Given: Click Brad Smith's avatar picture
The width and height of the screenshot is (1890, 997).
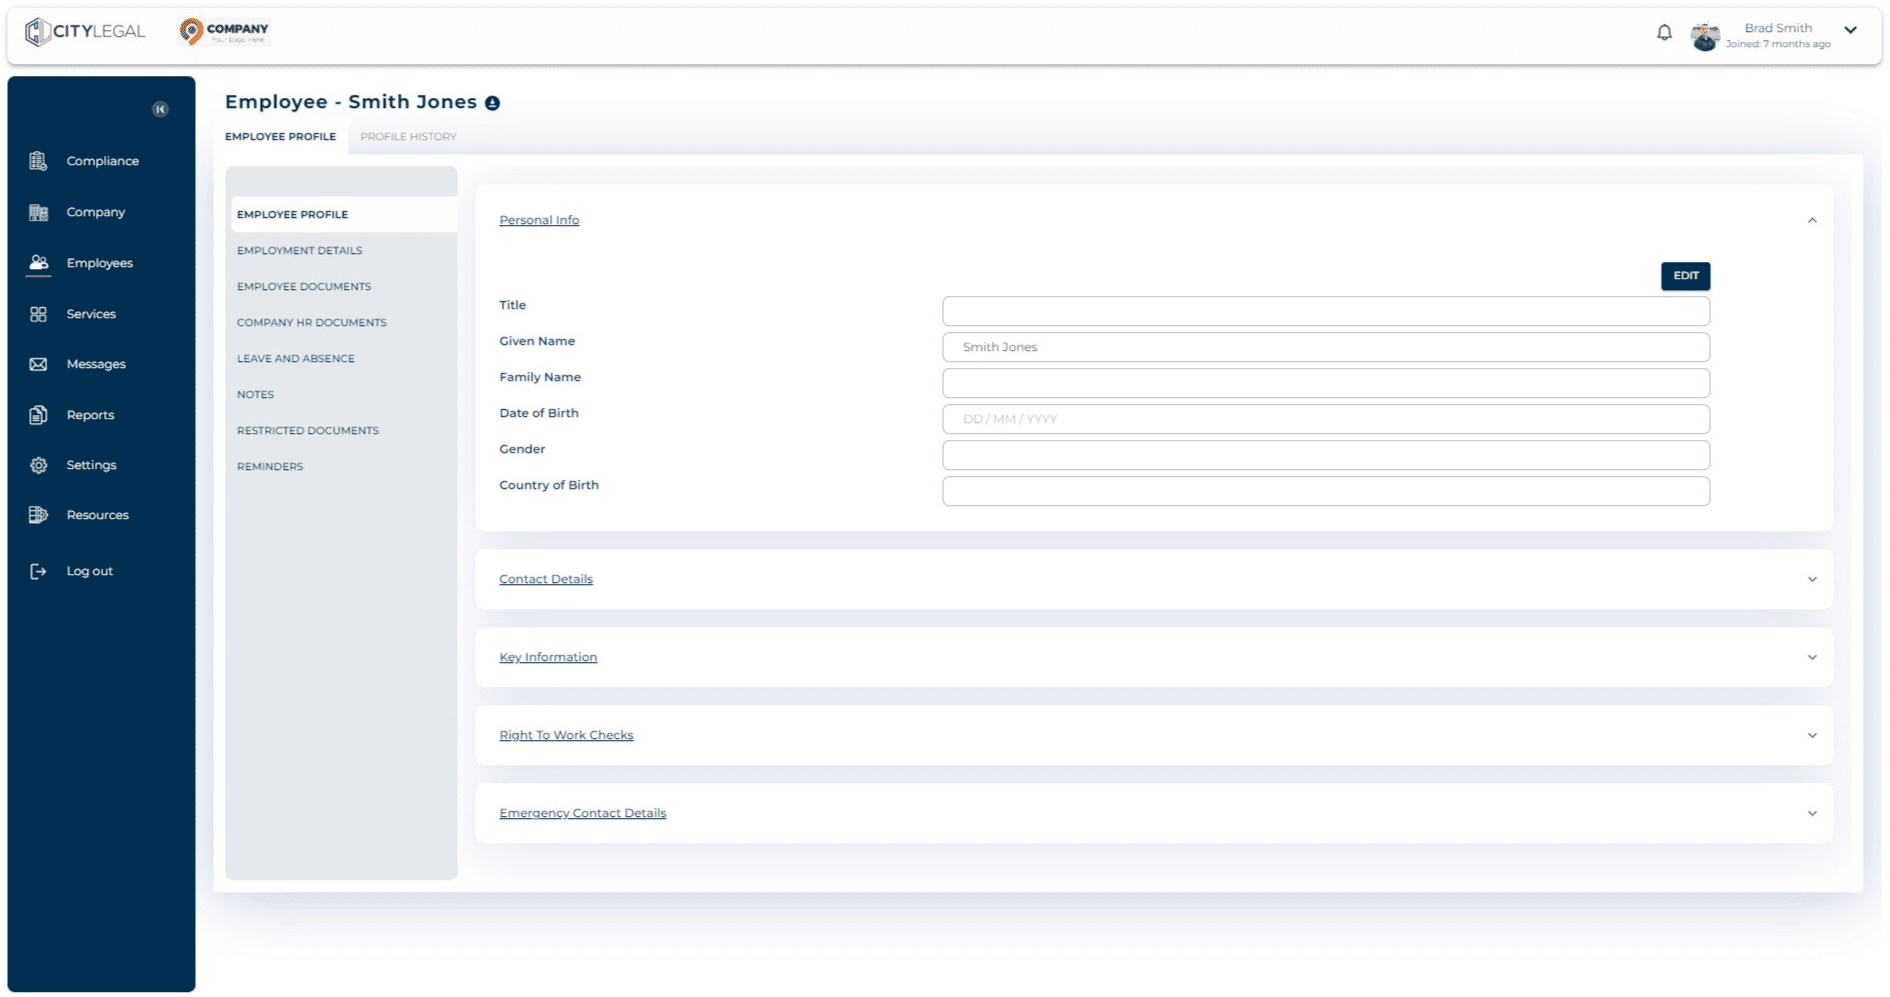Looking at the screenshot, I should point(1705,36).
